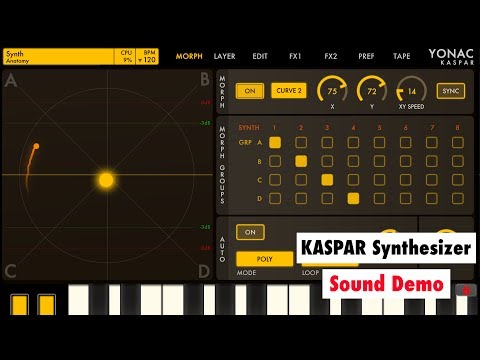The image size is (480, 360).
Task: Uncheck group C synth 3 box
Action: [x=327, y=180]
